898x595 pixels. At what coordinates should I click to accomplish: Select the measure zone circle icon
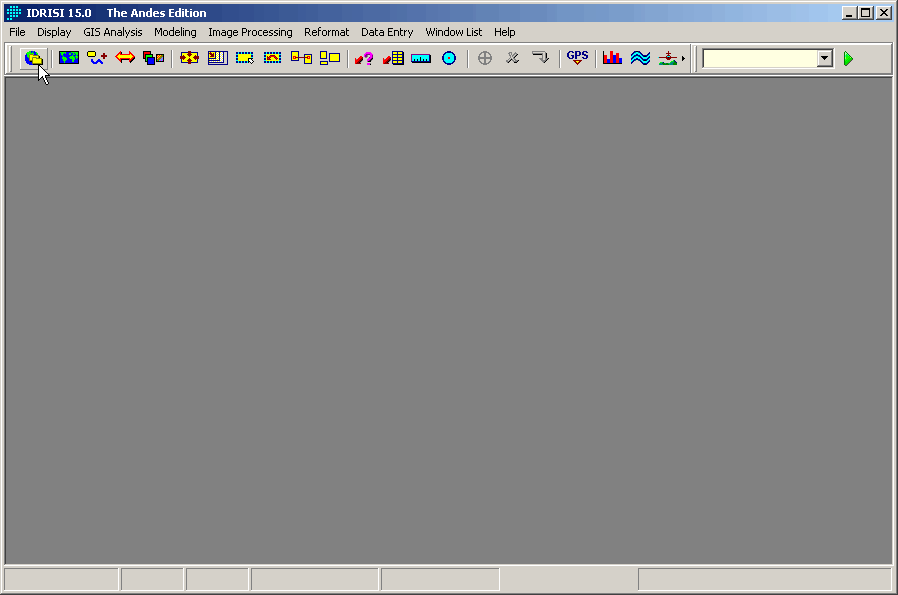[x=449, y=58]
